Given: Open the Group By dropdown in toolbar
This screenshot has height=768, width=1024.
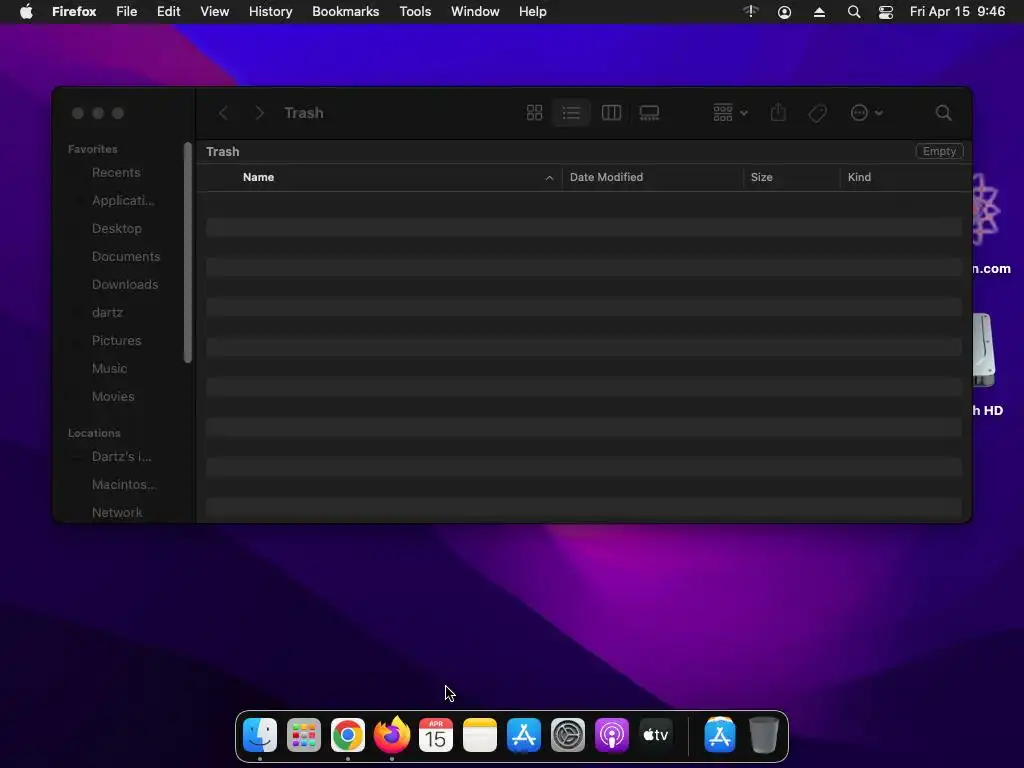Looking at the screenshot, I should click(730, 113).
